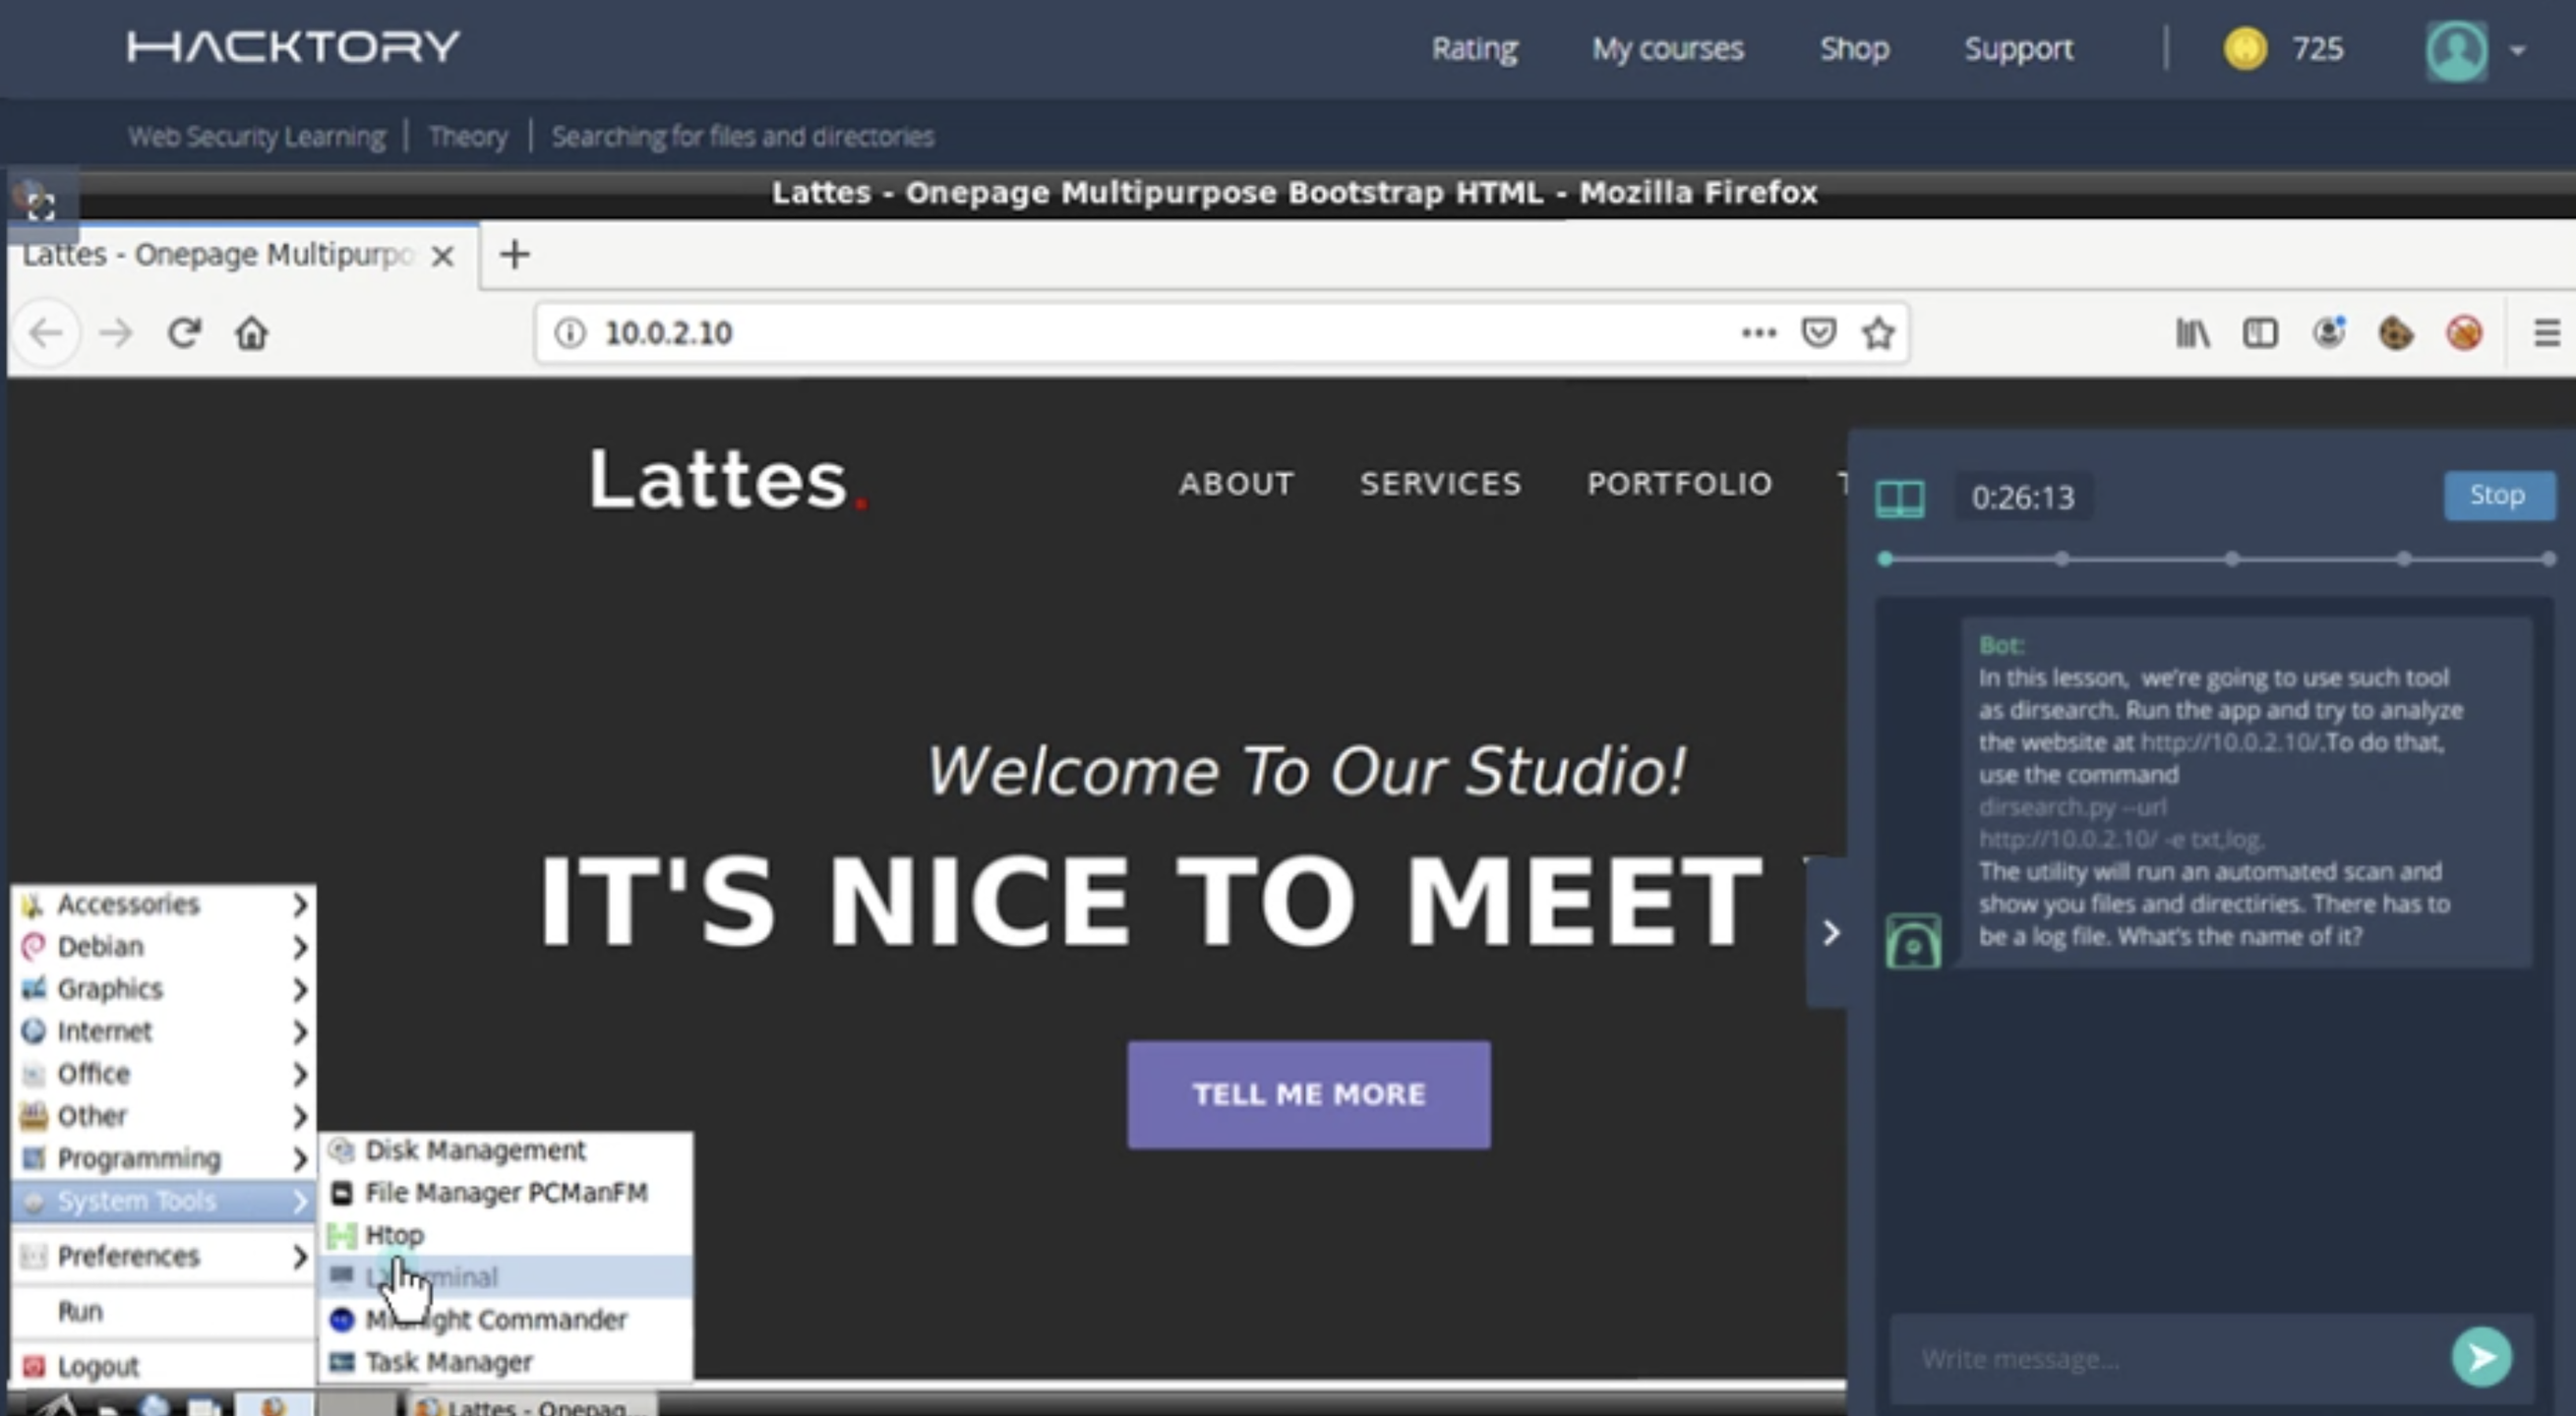The image size is (2576, 1416).
Task: Toggle fullscreen icon at top-left of VM
Action: coord(40,206)
